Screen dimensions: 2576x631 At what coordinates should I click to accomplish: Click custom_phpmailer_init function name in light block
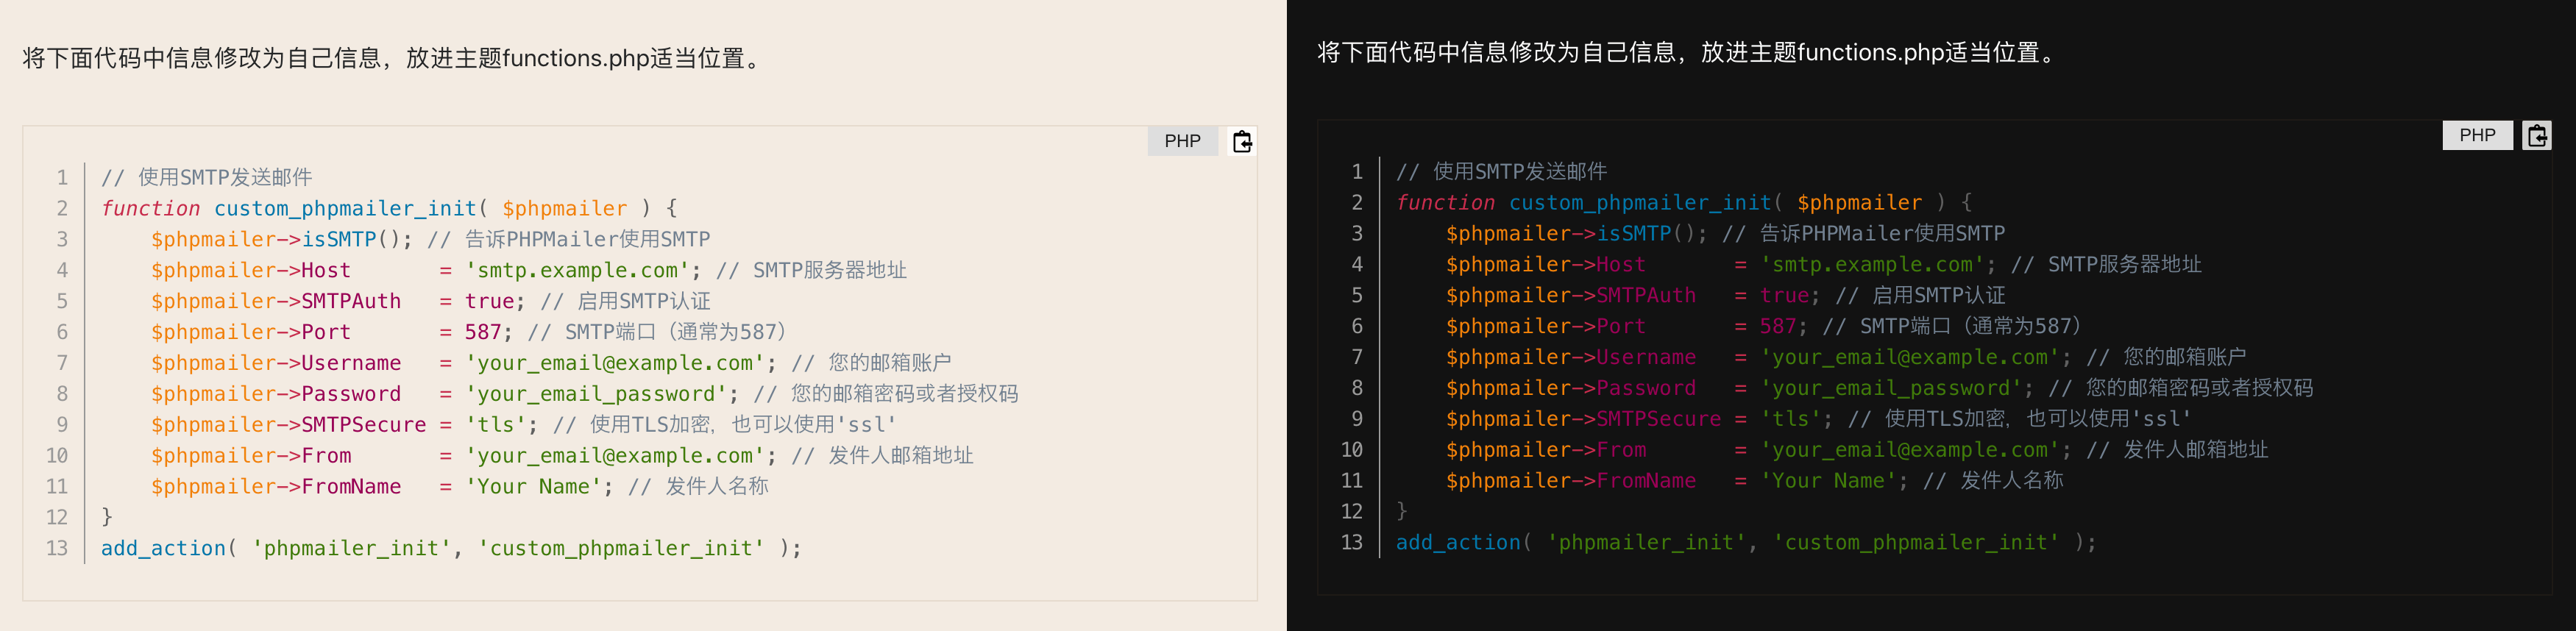345,208
